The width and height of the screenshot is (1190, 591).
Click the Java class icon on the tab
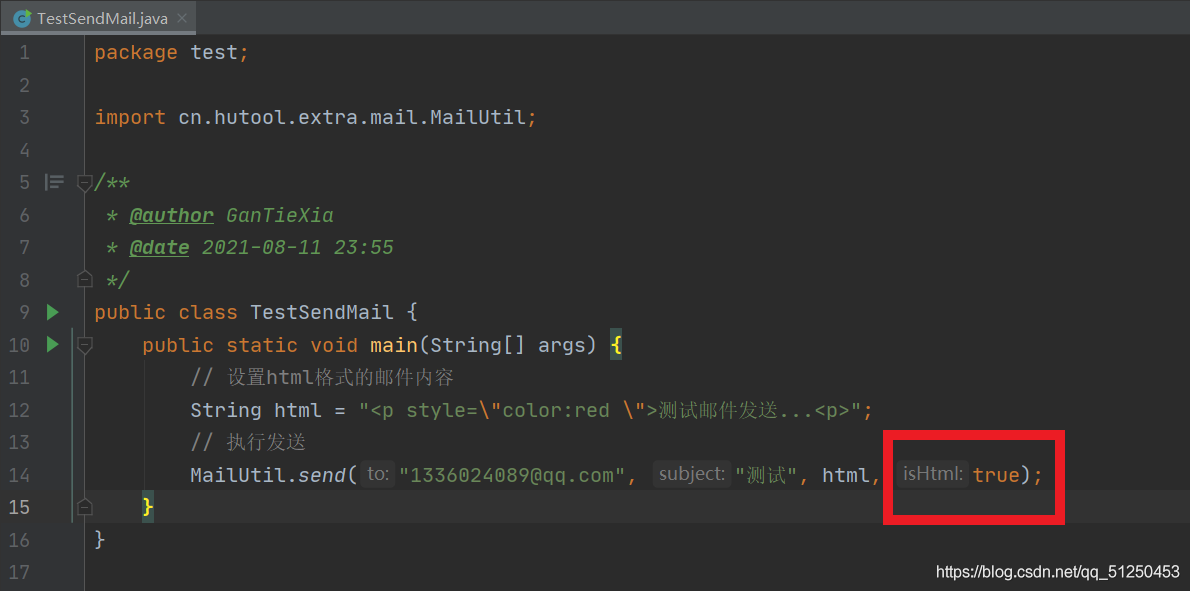point(23,18)
